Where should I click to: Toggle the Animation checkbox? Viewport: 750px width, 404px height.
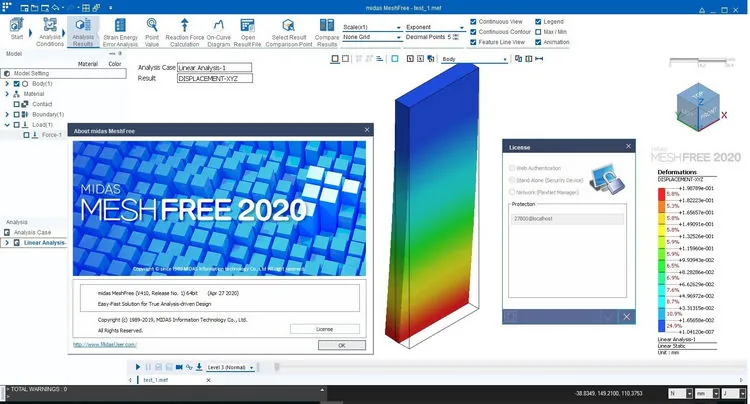[x=538, y=42]
